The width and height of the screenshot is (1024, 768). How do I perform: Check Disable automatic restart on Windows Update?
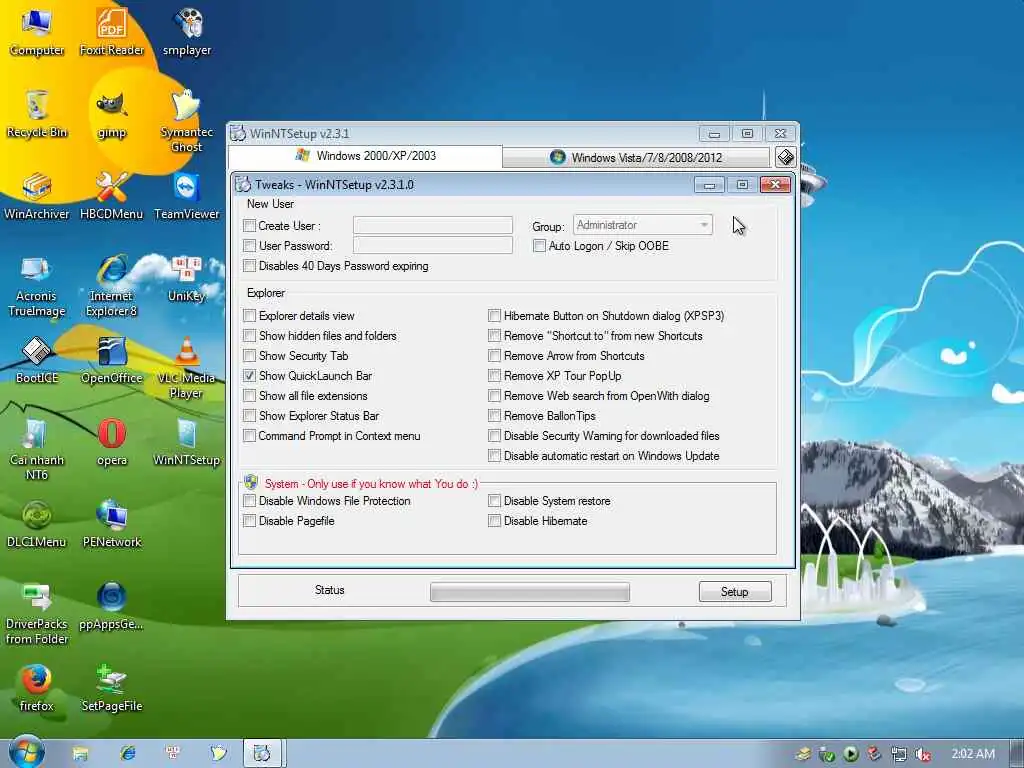click(494, 456)
